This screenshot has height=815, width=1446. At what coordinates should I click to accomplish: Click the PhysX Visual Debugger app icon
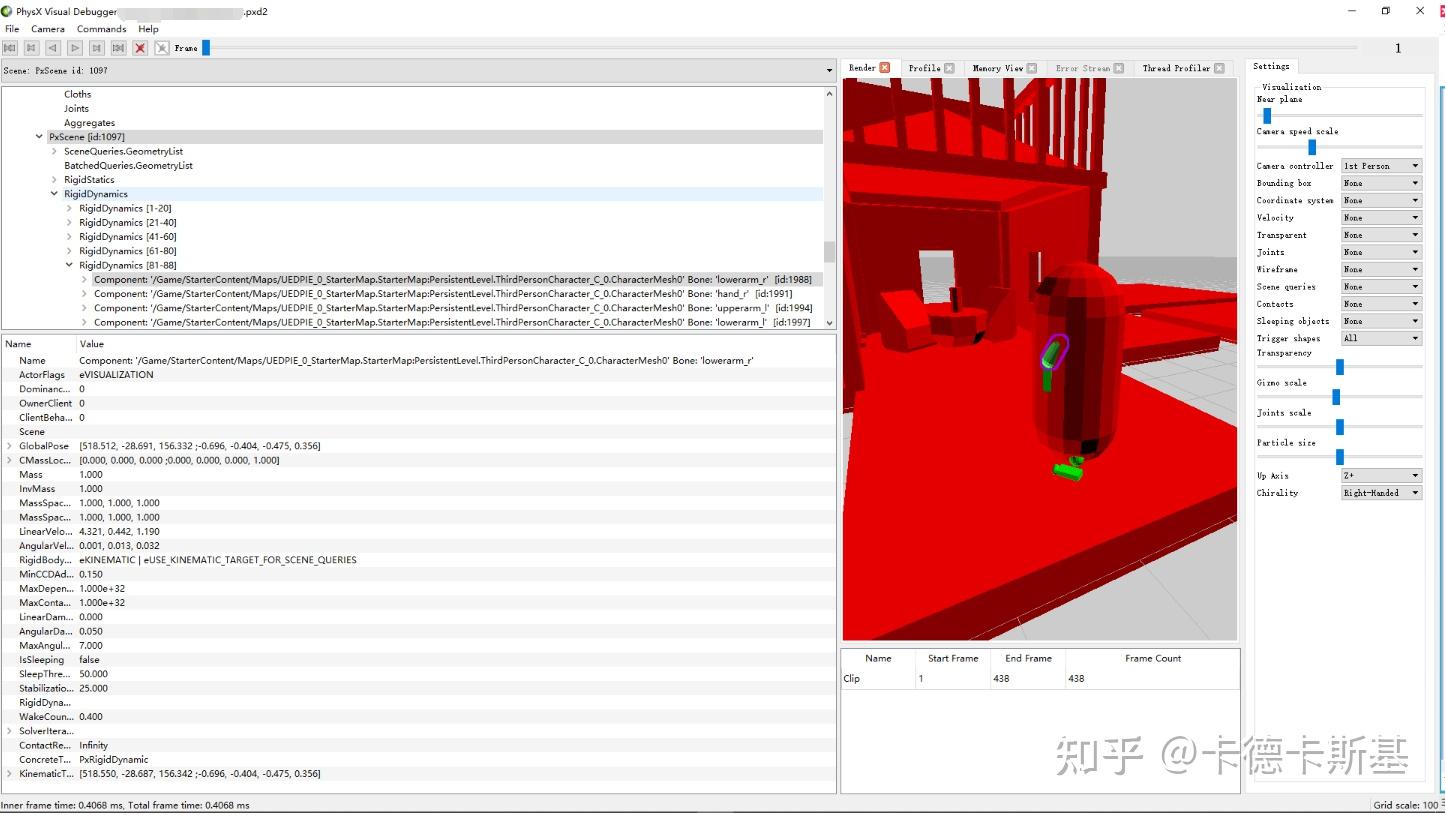pos(7,11)
